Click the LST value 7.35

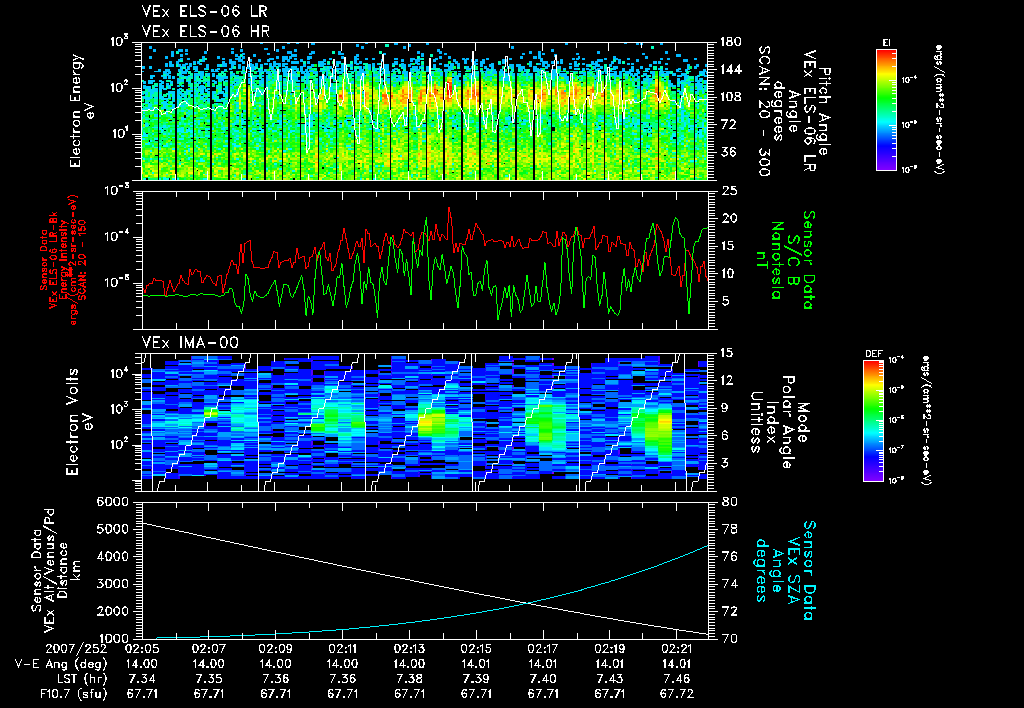coord(208,679)
